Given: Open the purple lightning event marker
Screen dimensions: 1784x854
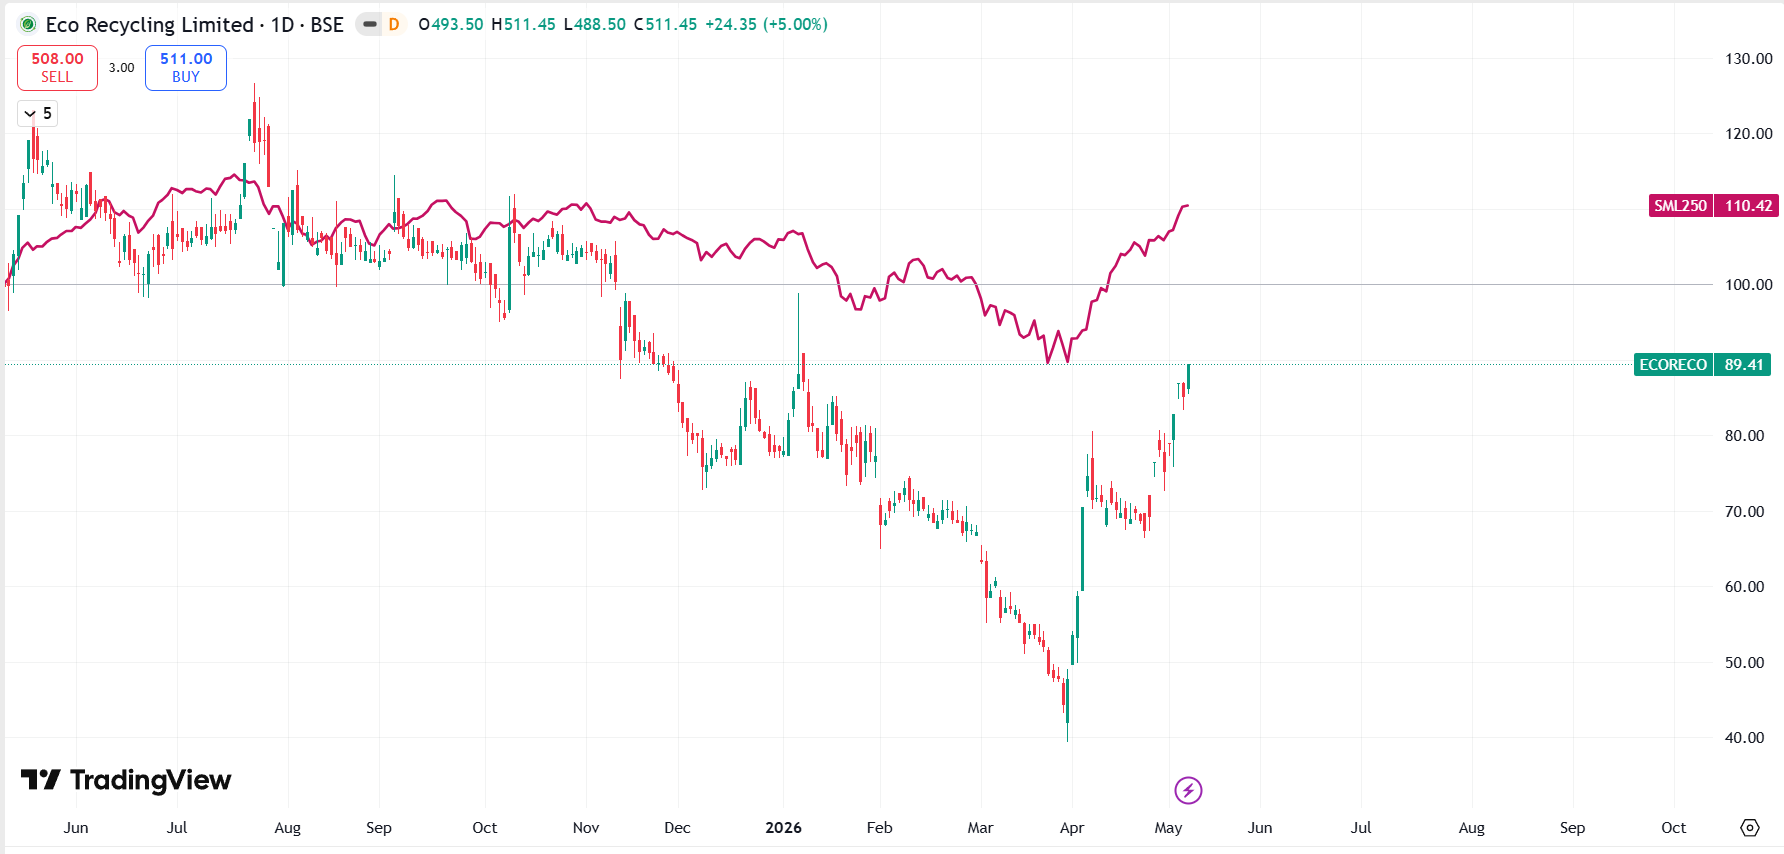Looking at the screenshot, I should [x=1188, y=791].
